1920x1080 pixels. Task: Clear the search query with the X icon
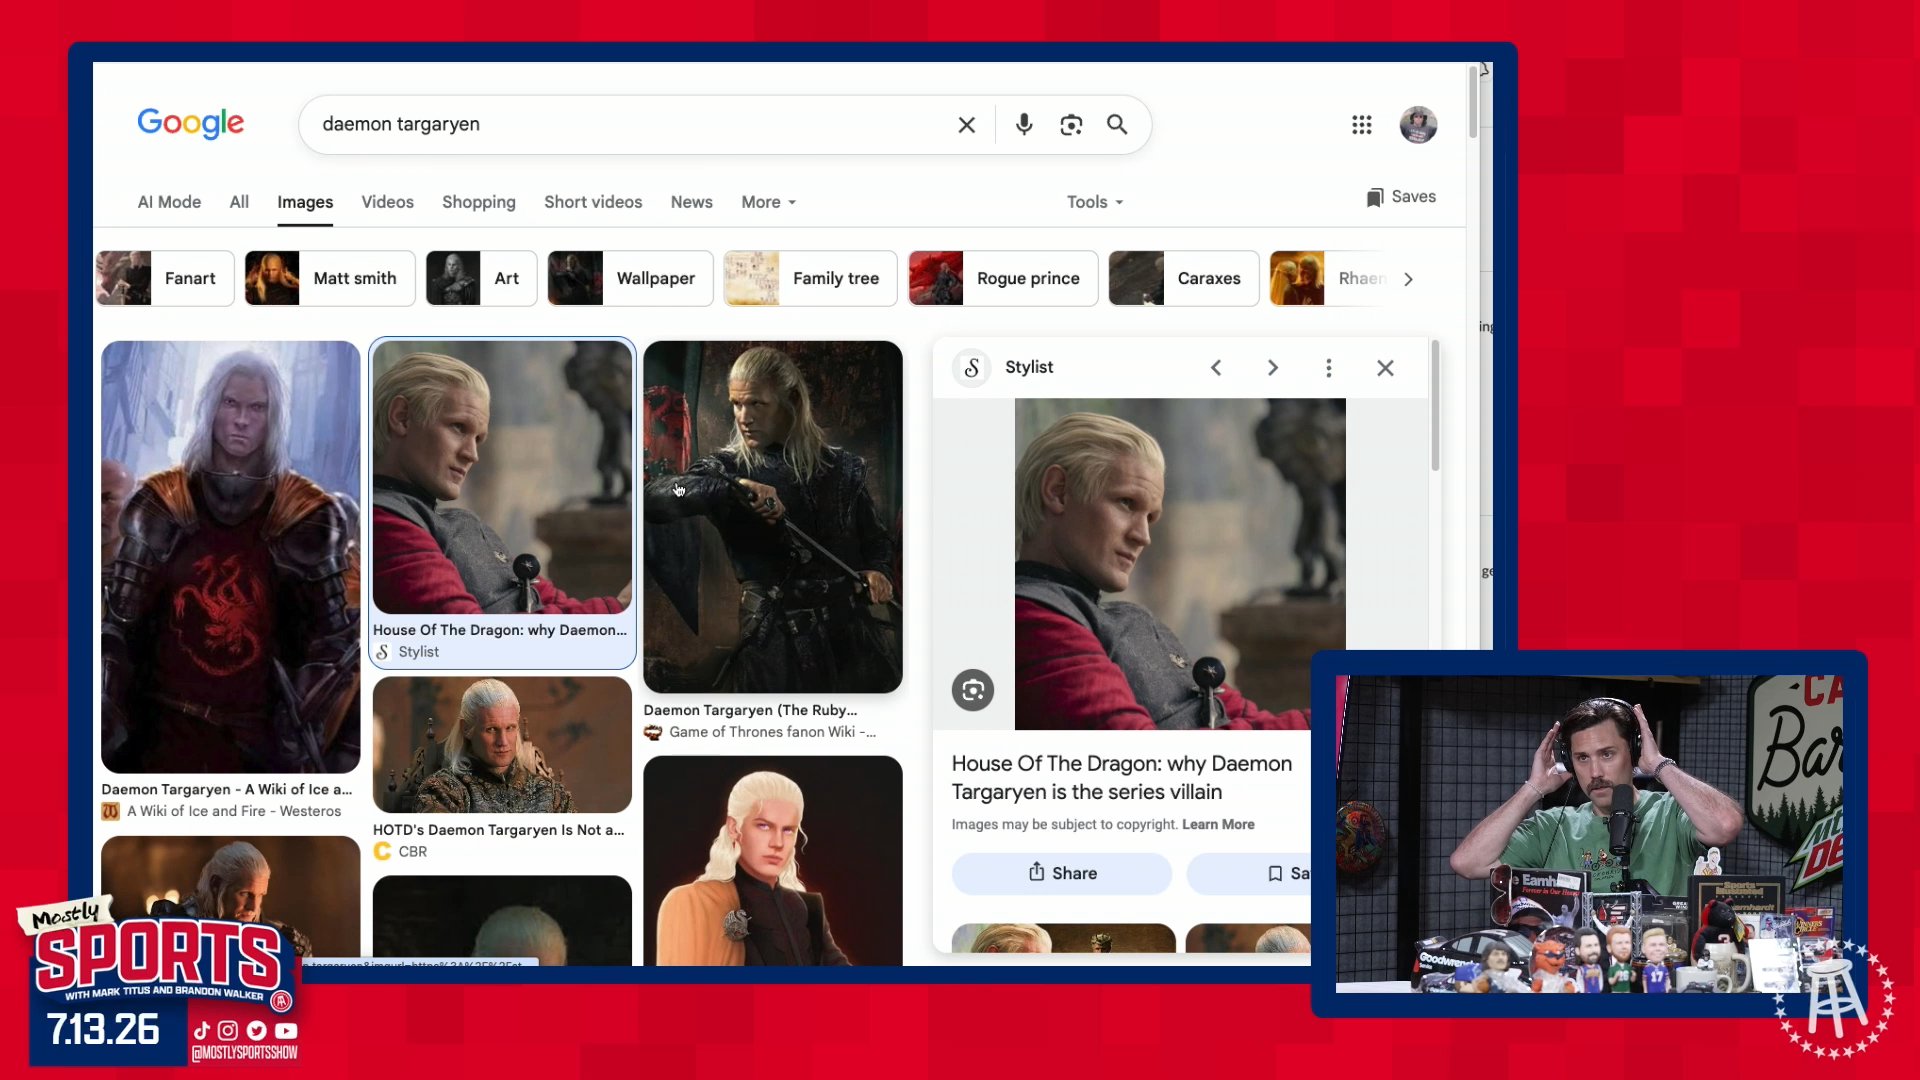[x=966, y=125]
